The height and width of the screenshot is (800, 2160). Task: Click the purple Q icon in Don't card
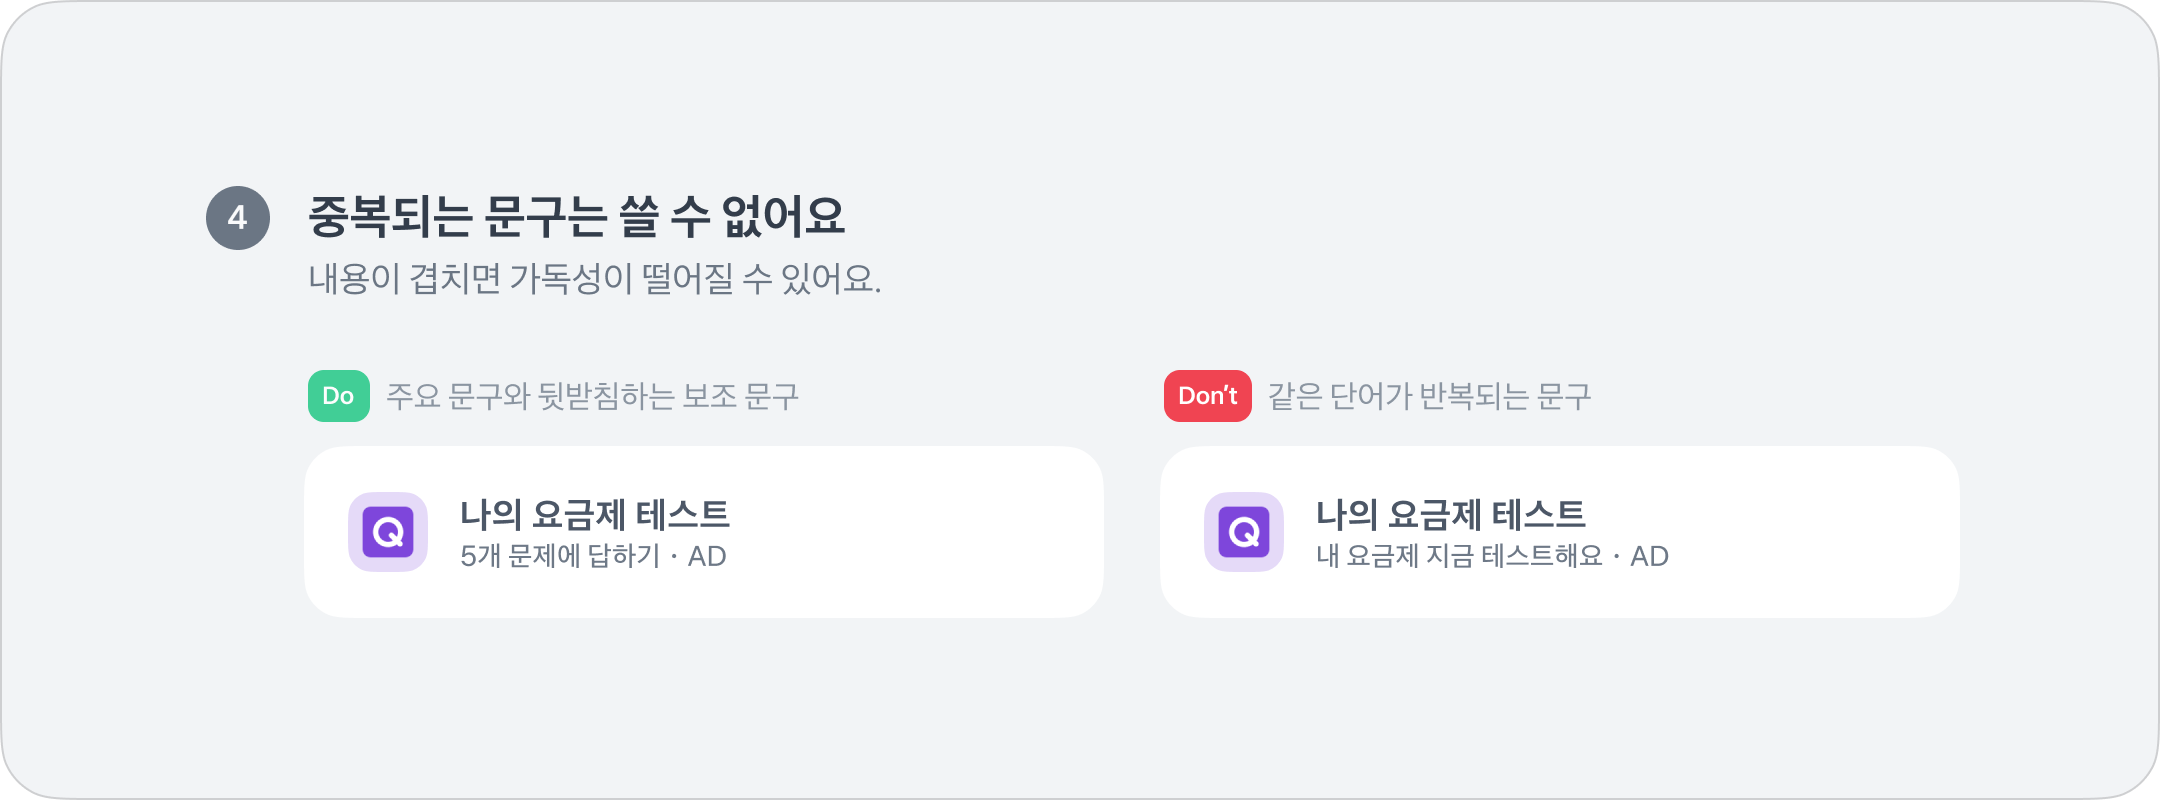[1244, 532]
